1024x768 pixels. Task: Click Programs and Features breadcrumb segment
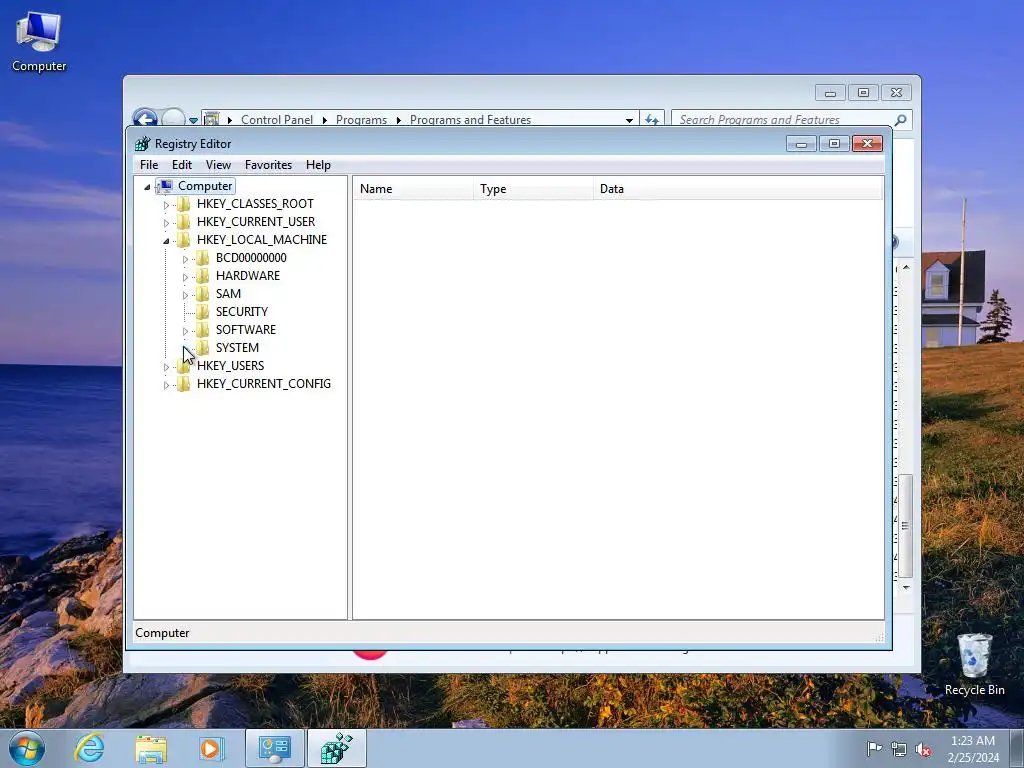(x=470, y=120)
